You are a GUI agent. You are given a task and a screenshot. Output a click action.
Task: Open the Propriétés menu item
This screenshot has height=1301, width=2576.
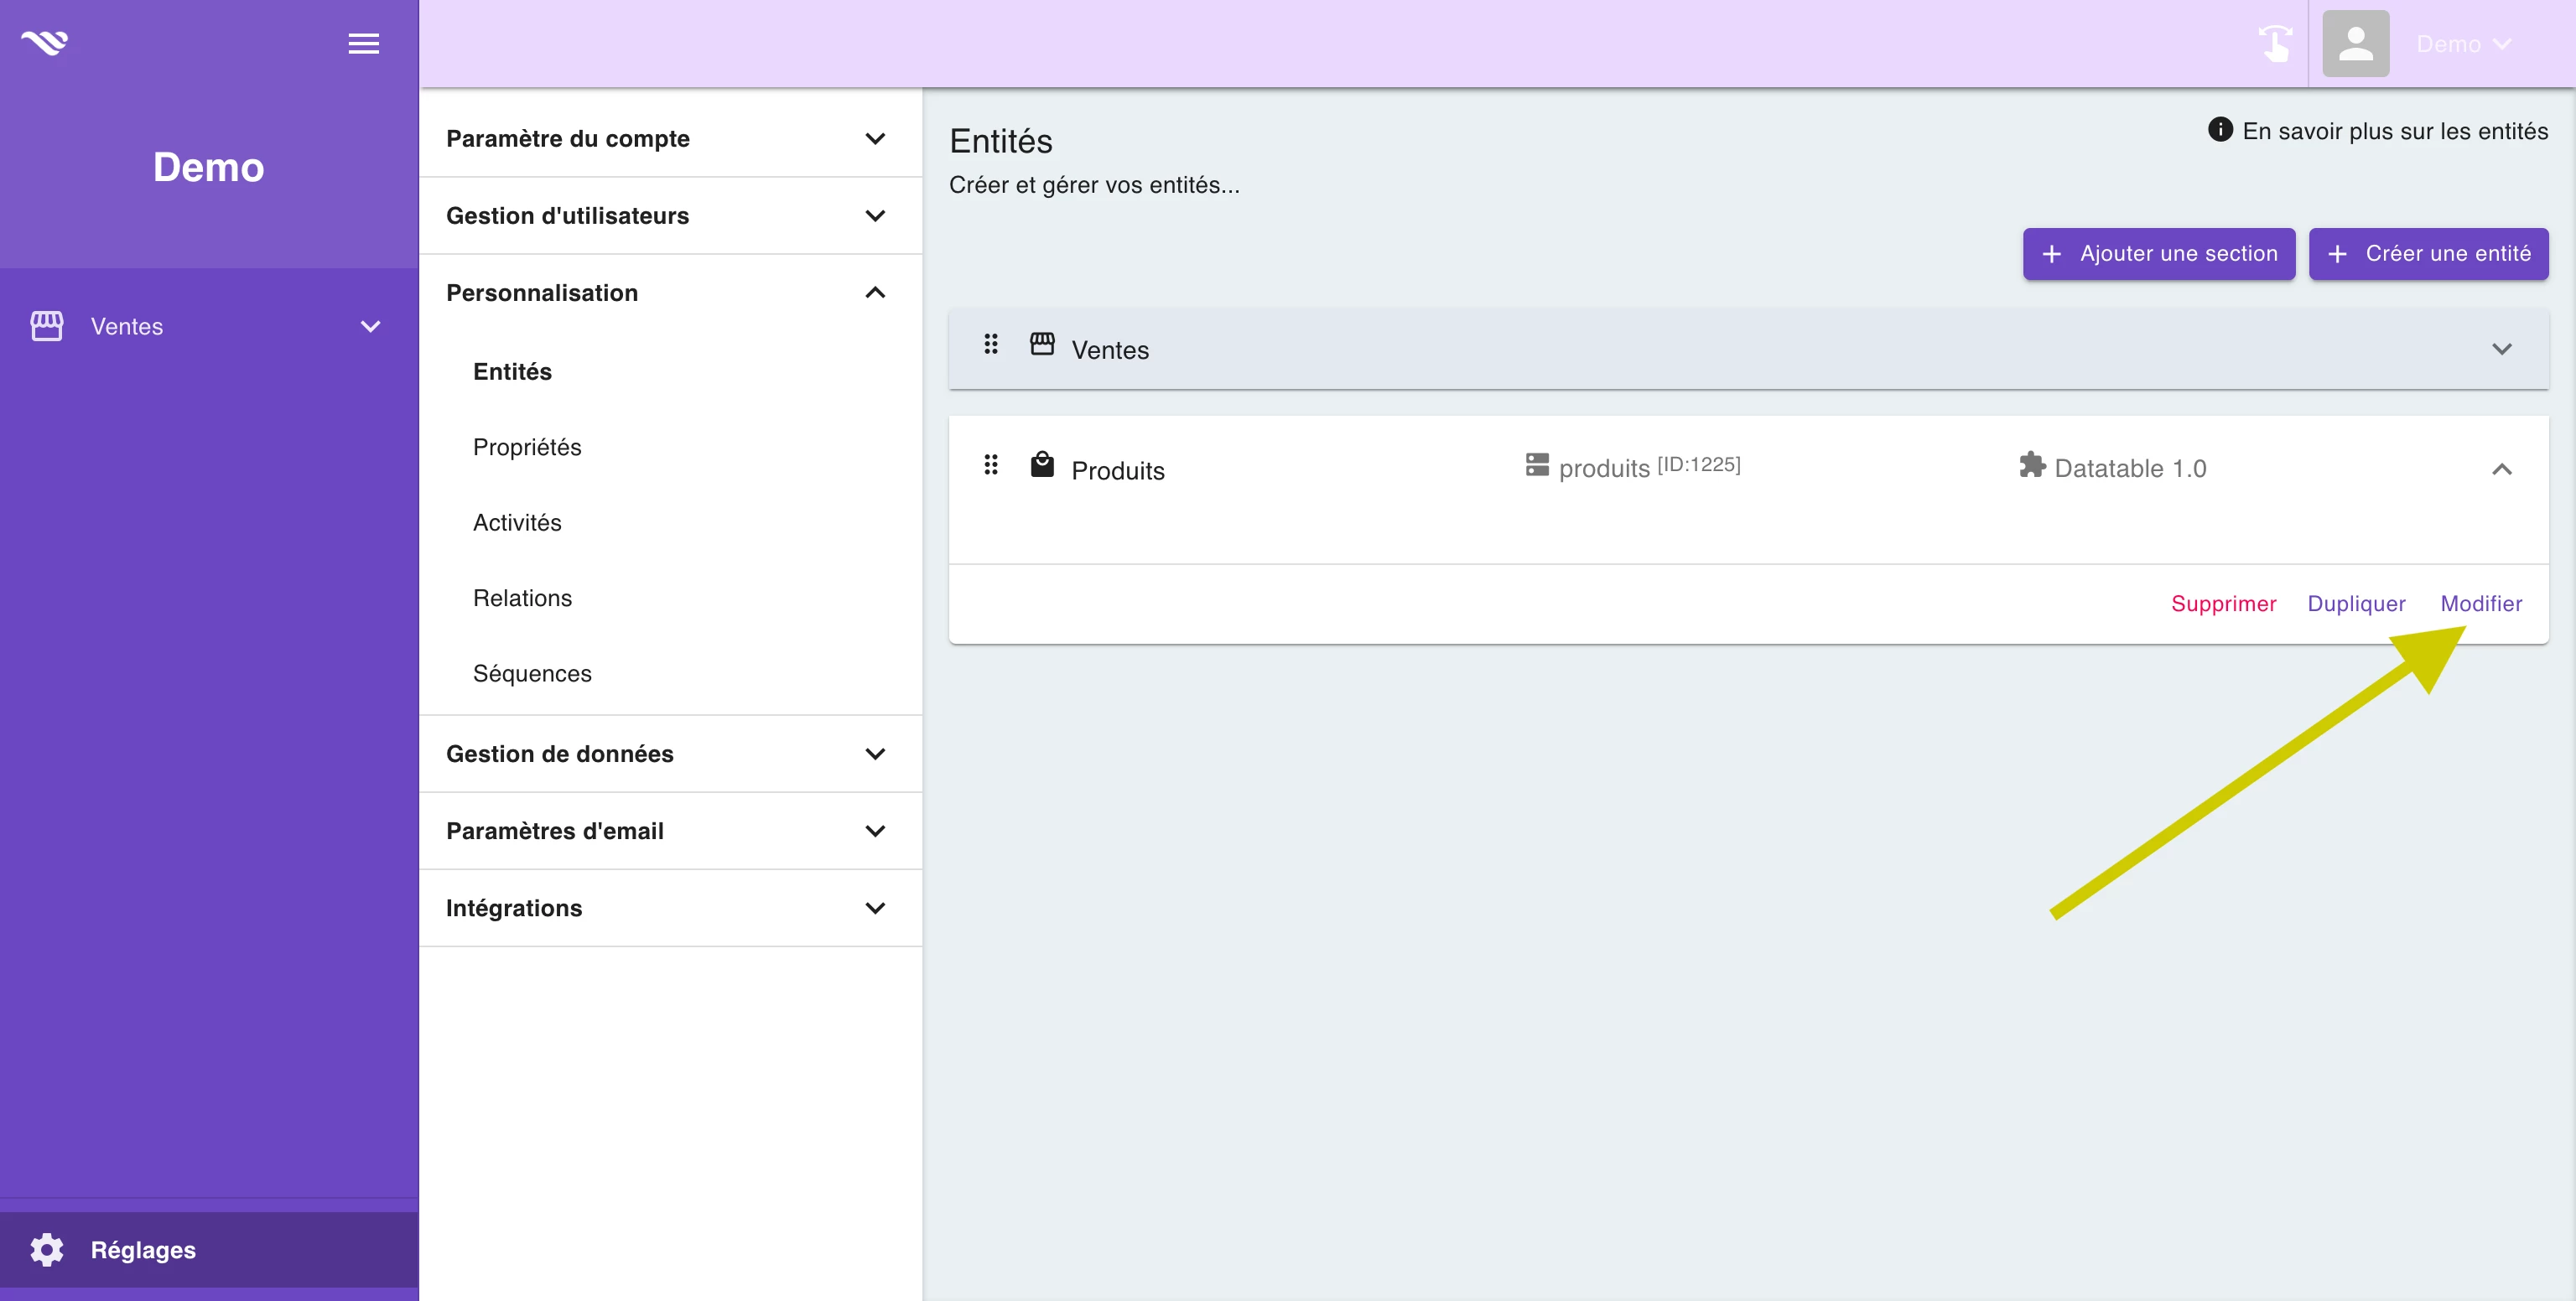527,447
